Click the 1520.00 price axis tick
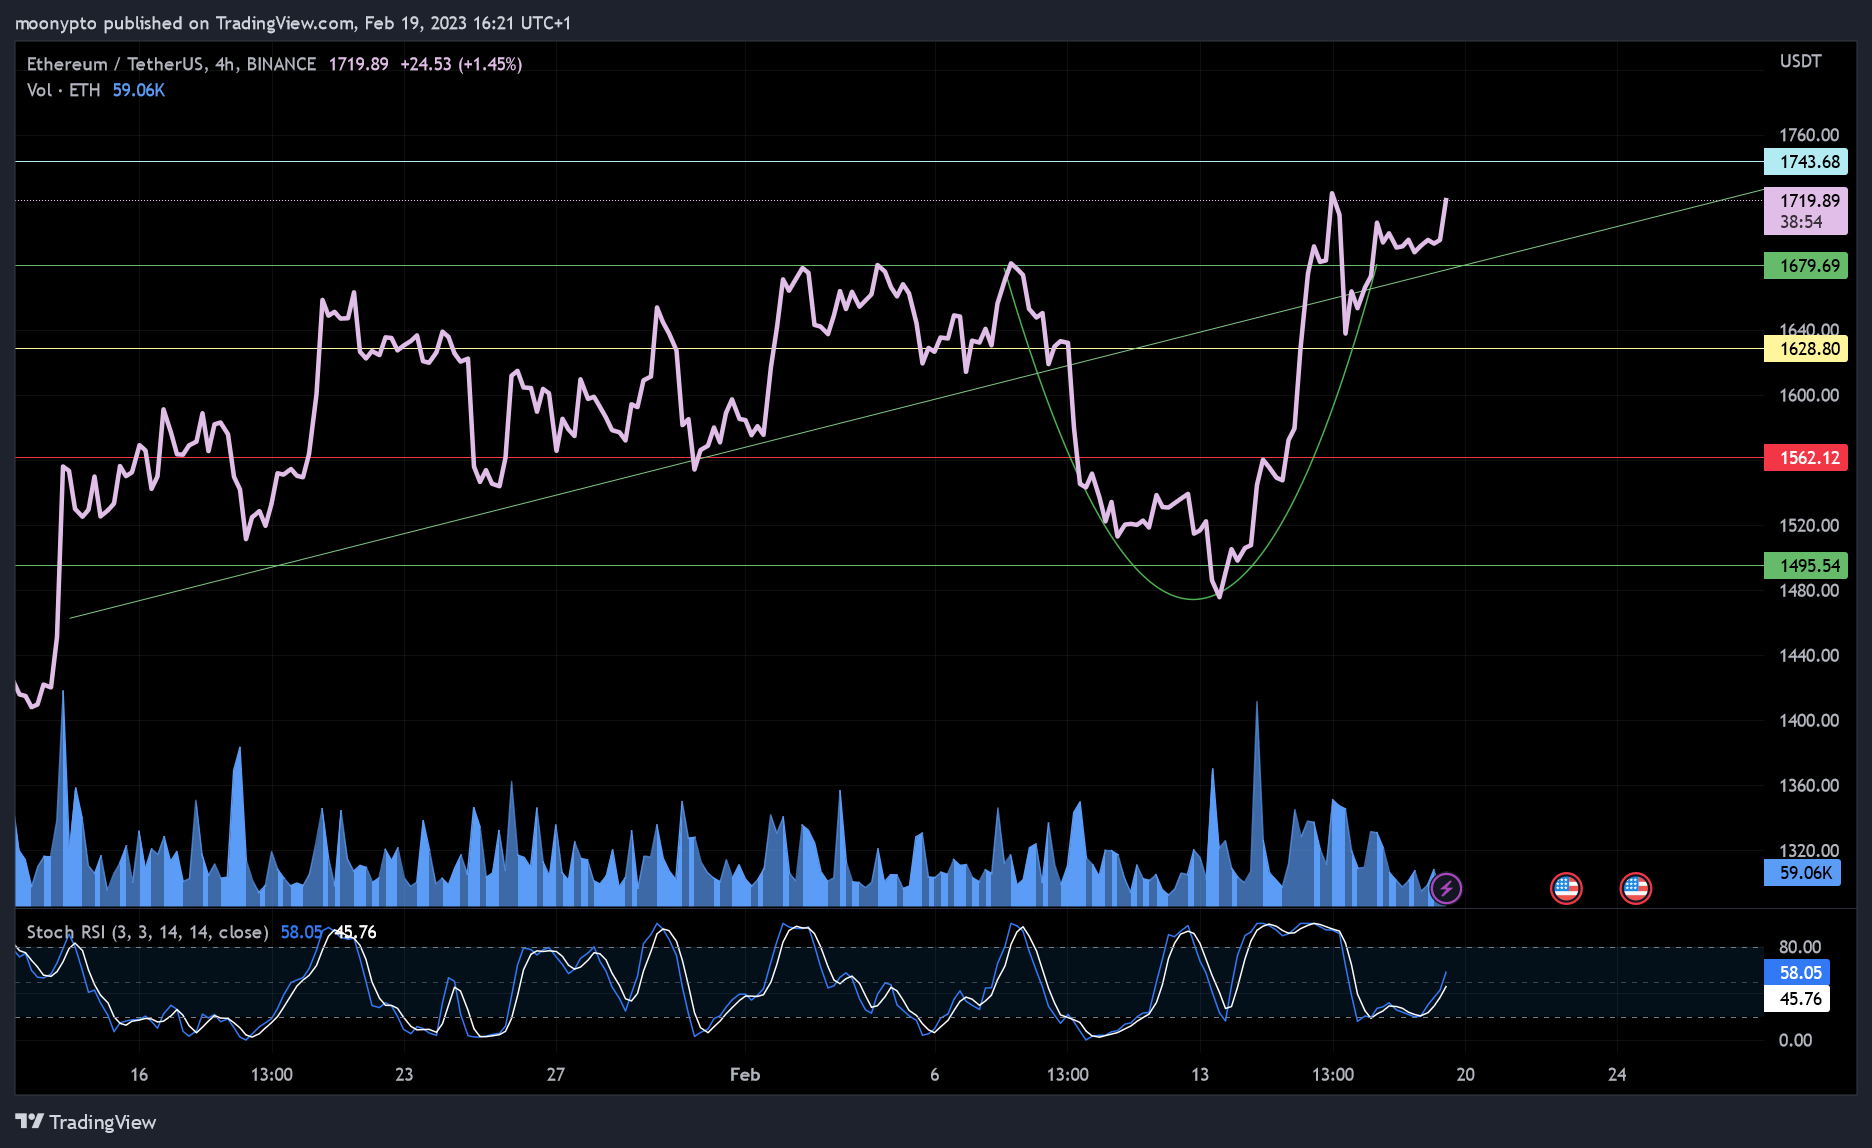This screenshot has width=1872, height=1148. [x=1809, y=525]
